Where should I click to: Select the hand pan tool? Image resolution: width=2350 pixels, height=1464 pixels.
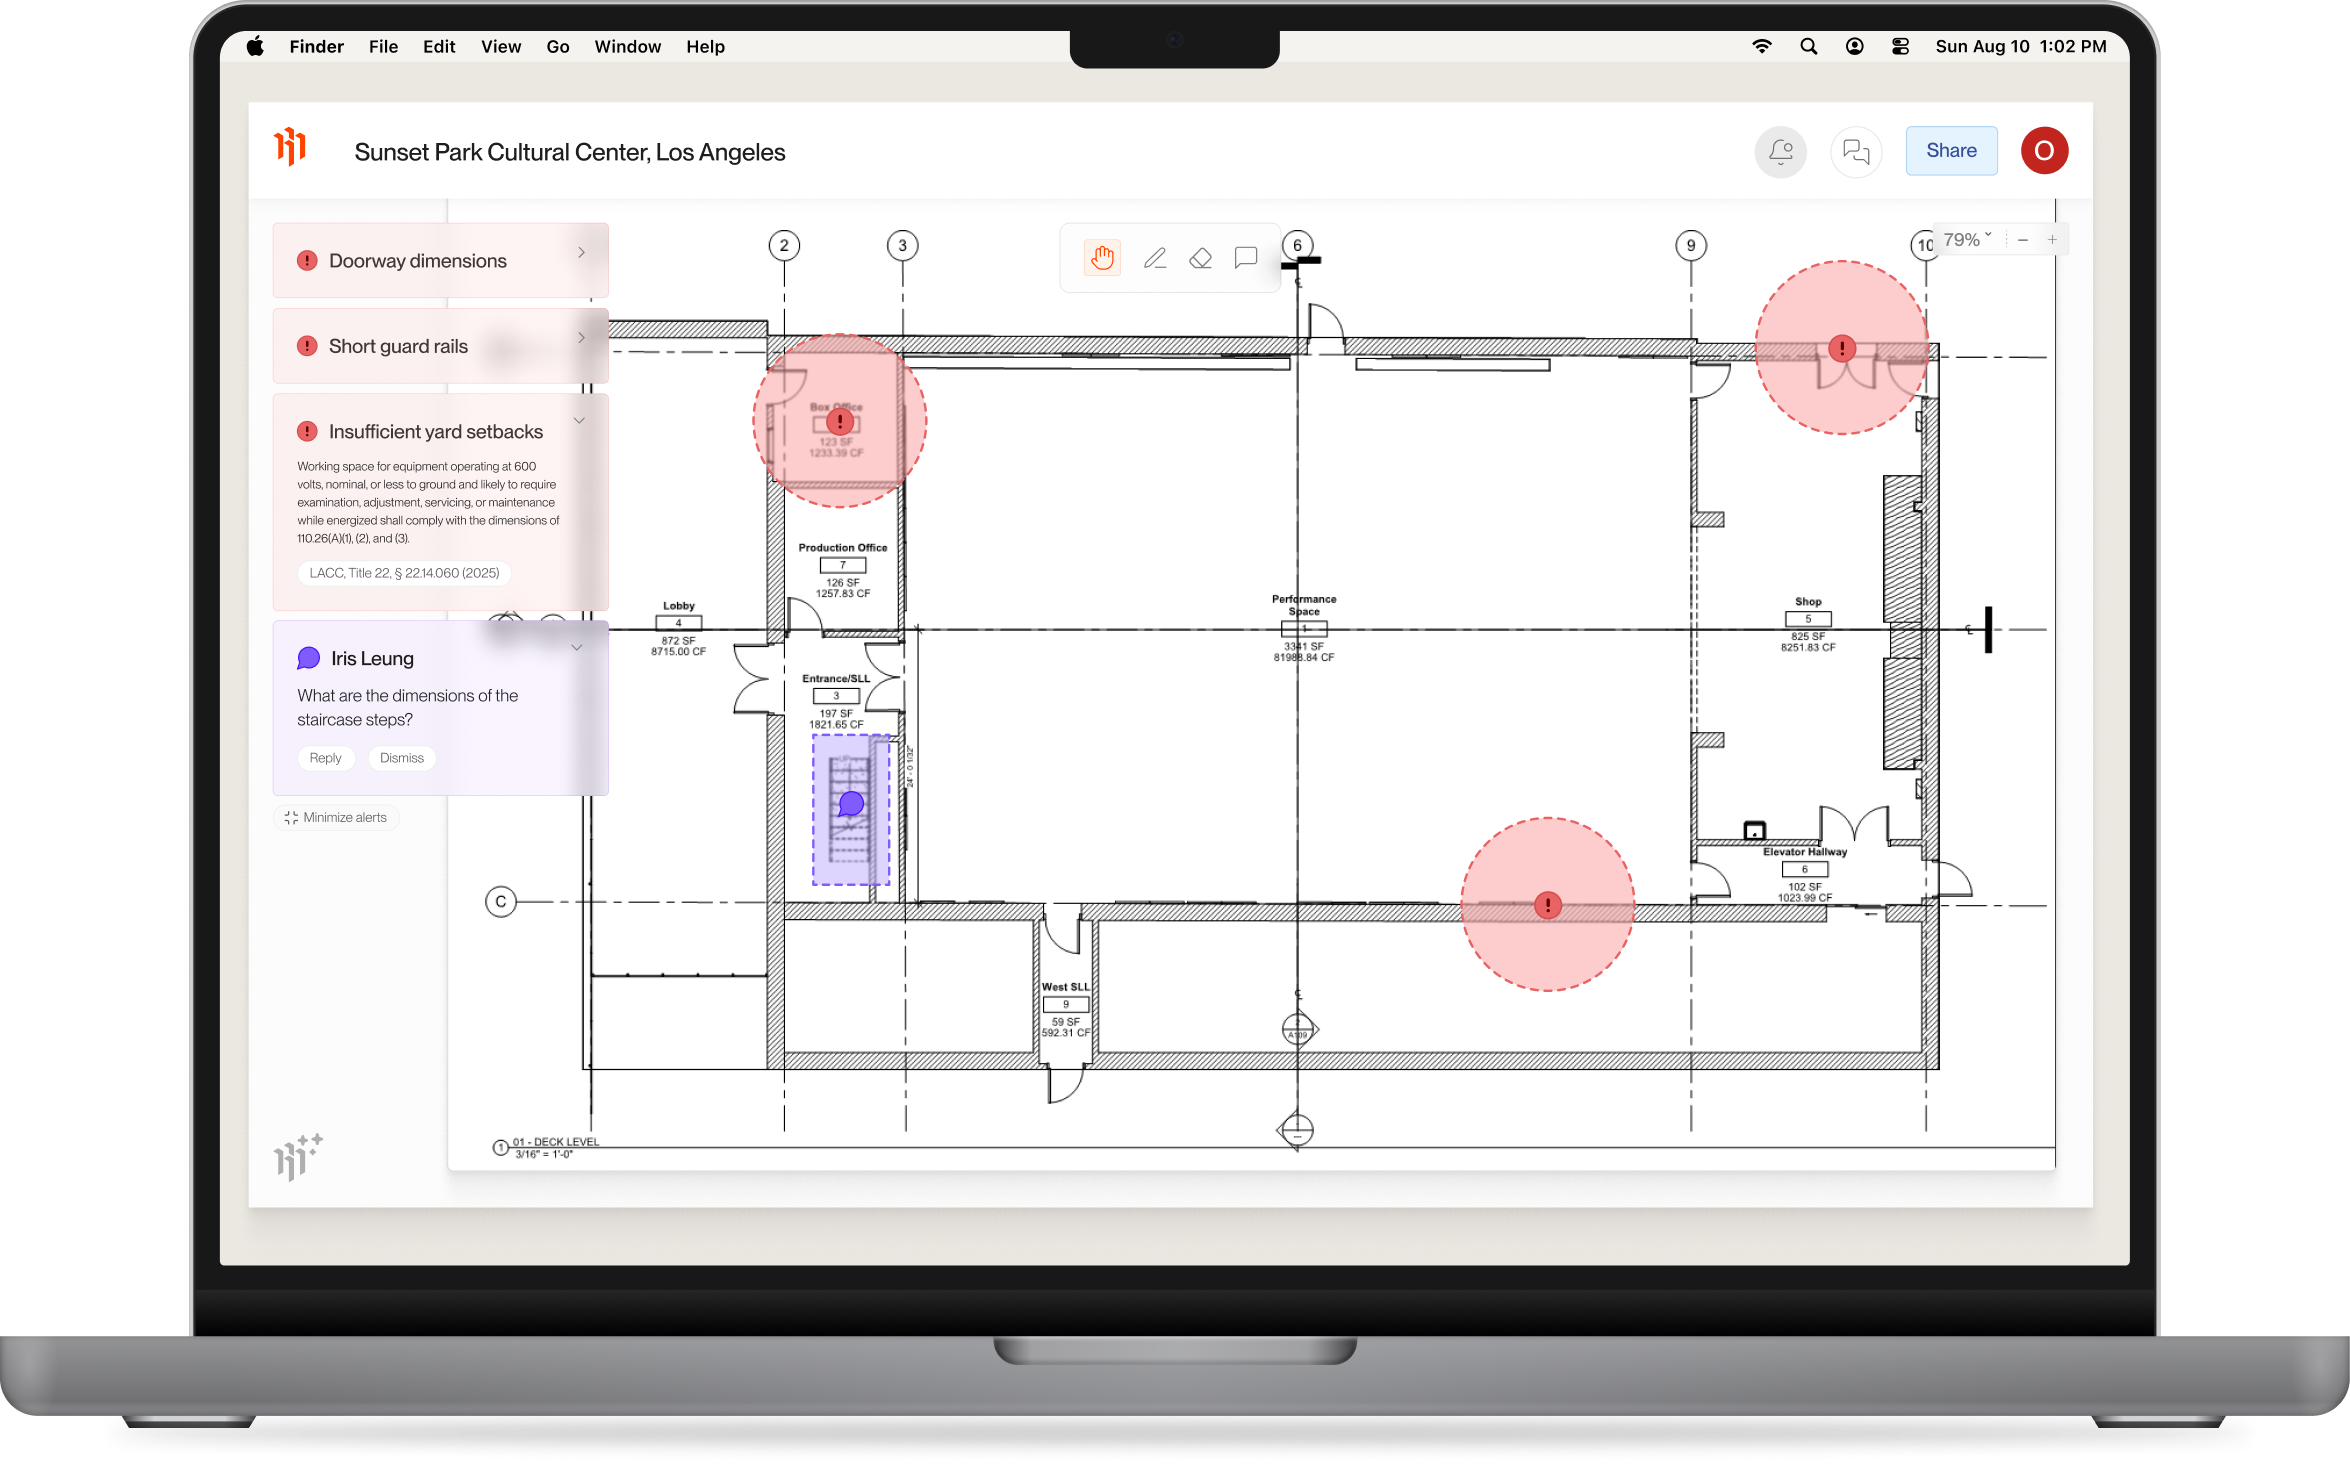[1102, 258]
